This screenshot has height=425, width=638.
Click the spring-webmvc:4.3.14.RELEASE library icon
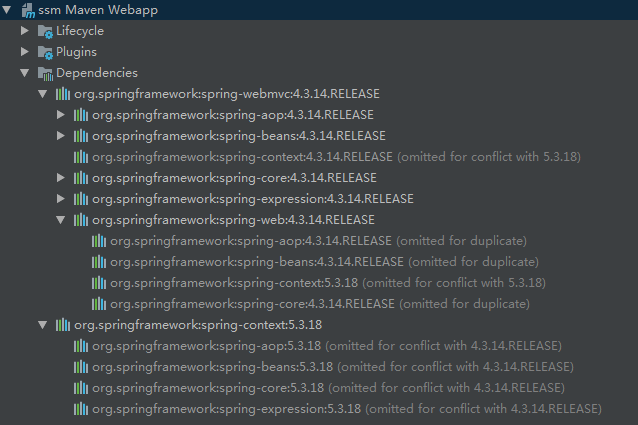click(63, 94)
